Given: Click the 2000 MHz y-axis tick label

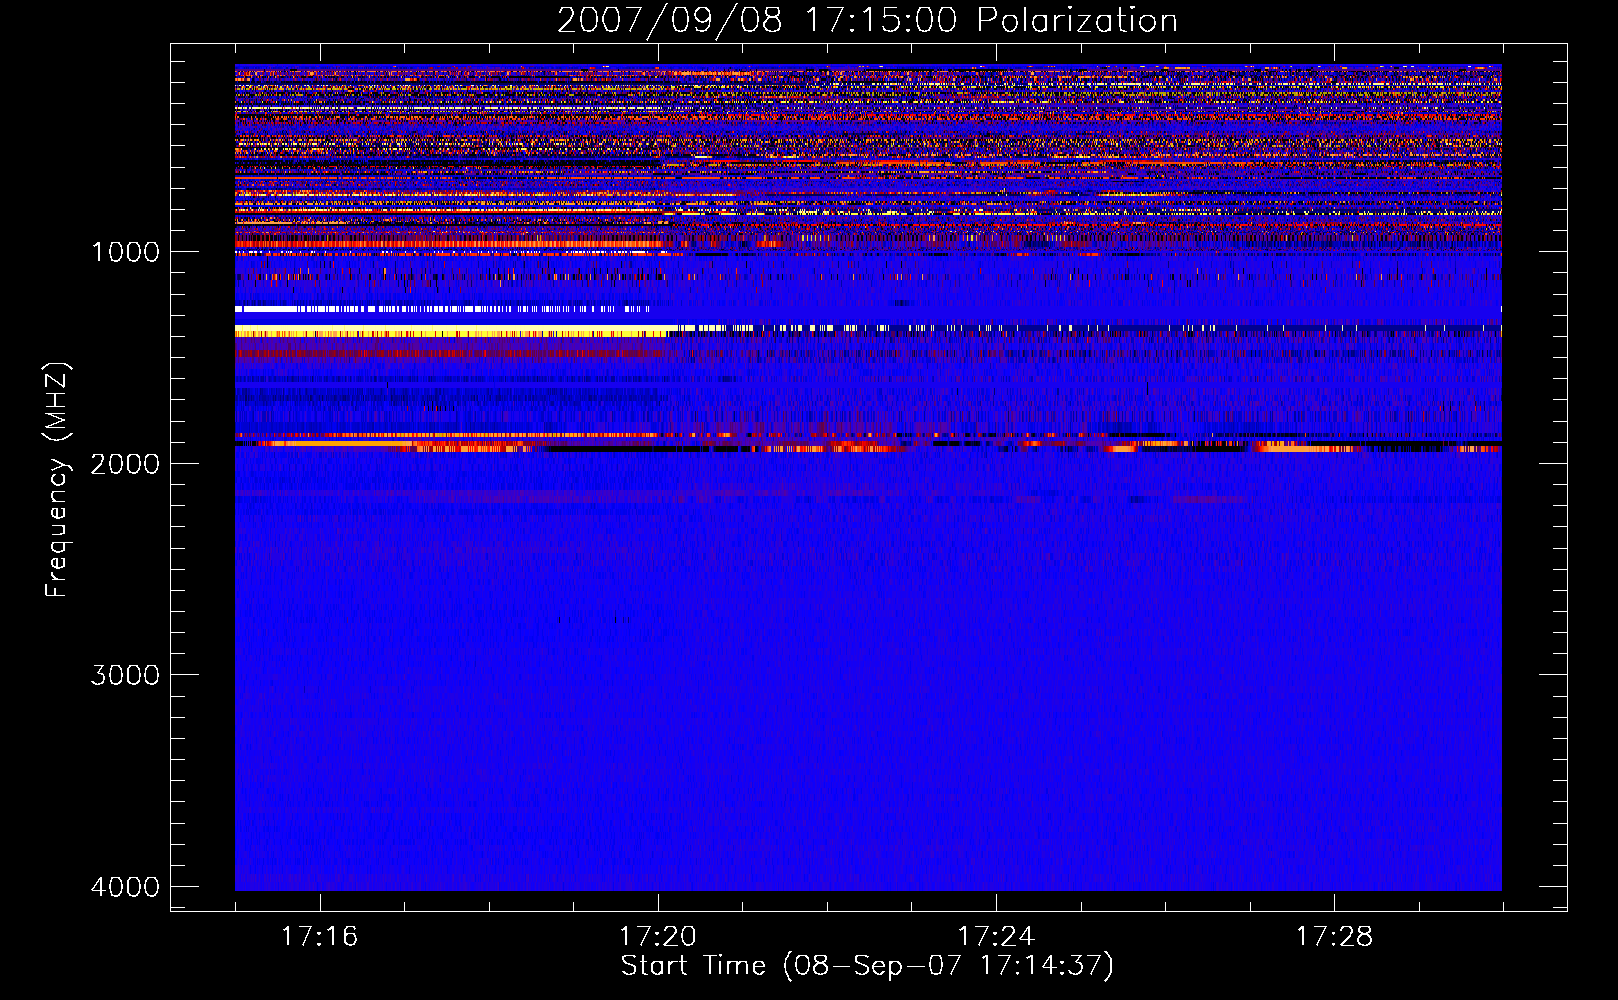Looking at the screenshot, I should click(125, 463).
